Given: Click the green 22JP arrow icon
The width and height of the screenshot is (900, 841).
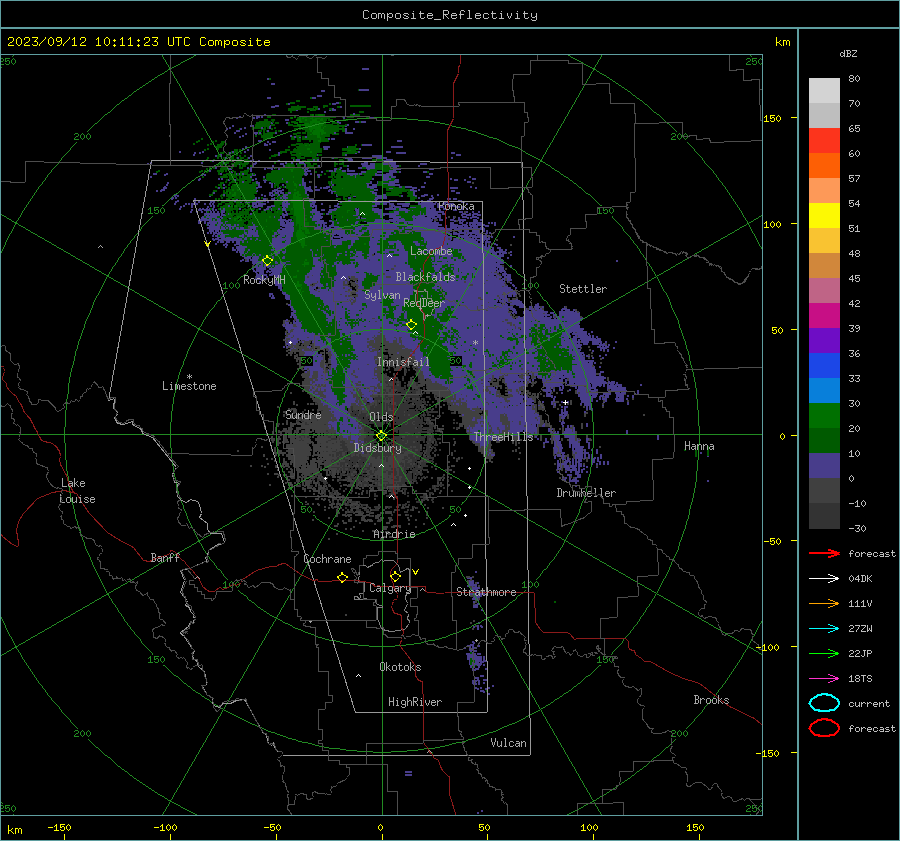Looking at the screenshot, I should pyautogui.click(x=824, y=653).
